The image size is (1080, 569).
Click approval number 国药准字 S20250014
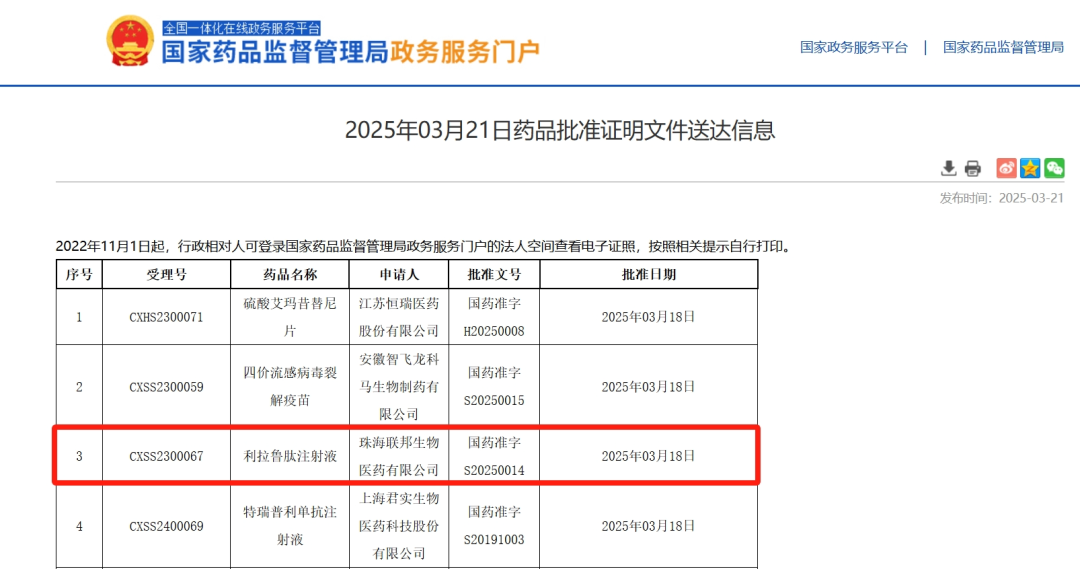coord(494,457)
